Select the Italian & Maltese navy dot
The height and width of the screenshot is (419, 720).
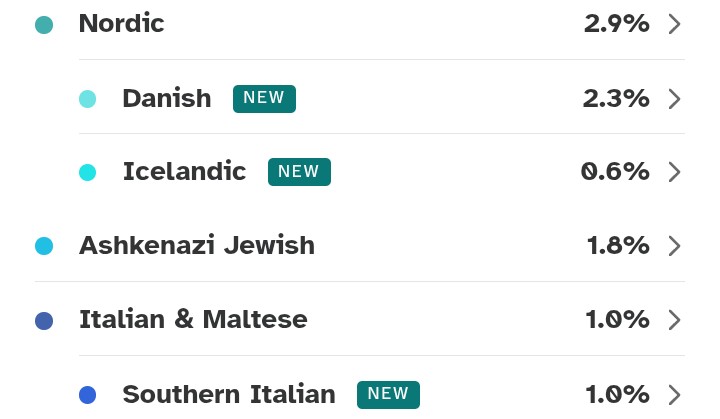(x=44, y=321)
